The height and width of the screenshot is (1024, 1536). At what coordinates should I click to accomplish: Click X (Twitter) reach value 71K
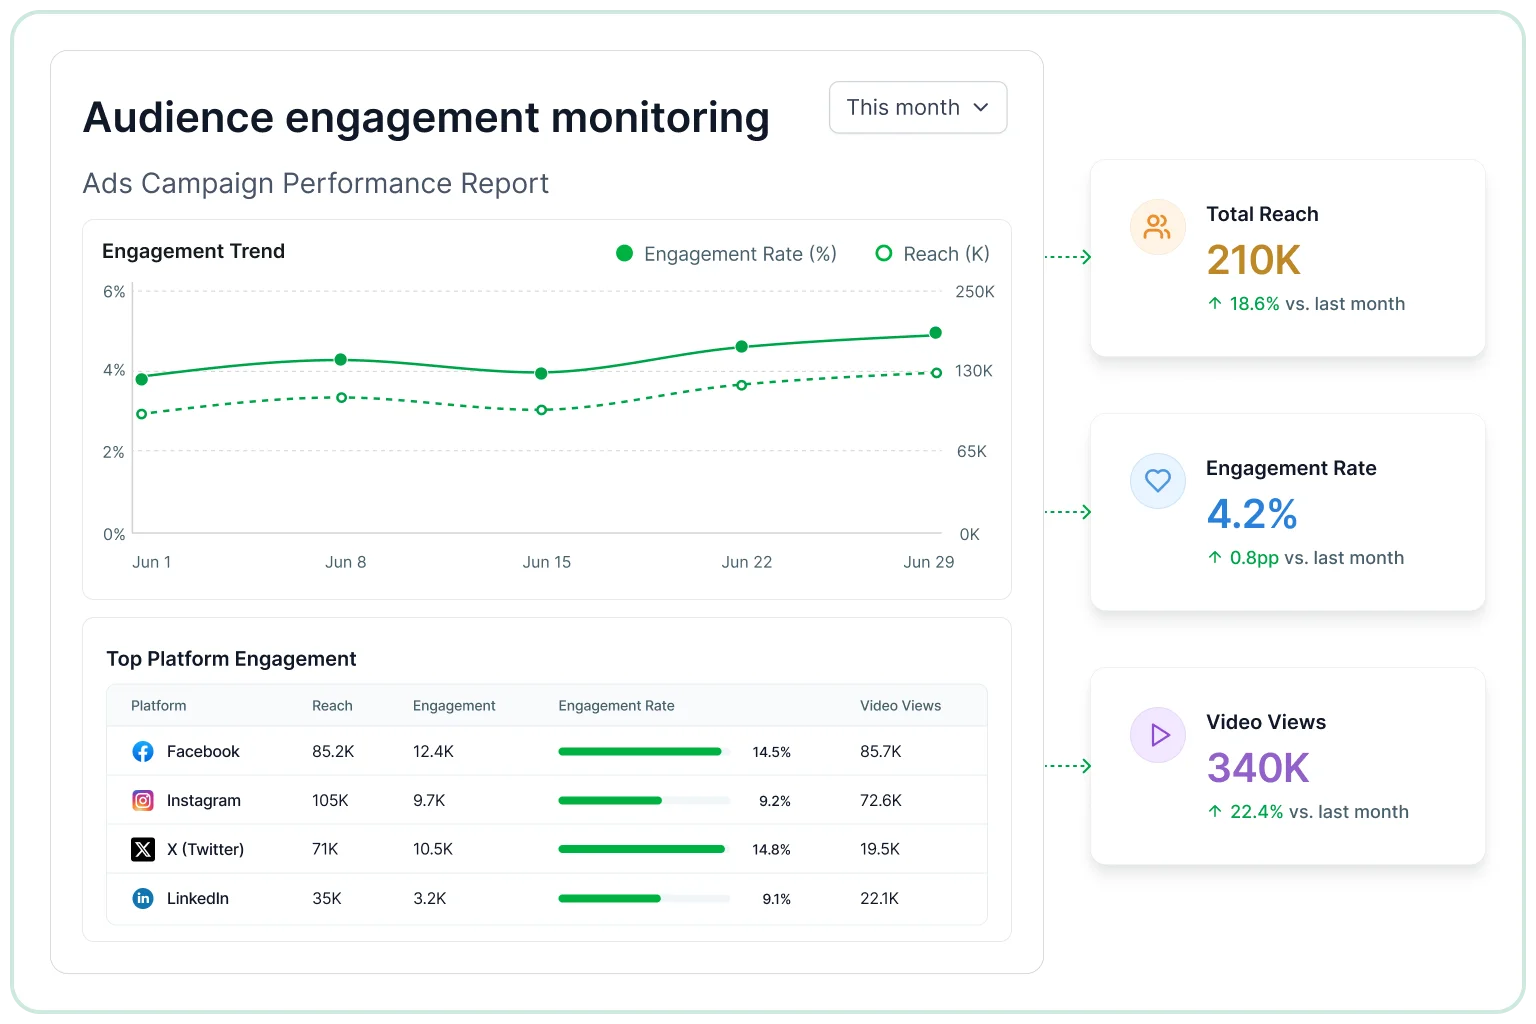point(325,849)
